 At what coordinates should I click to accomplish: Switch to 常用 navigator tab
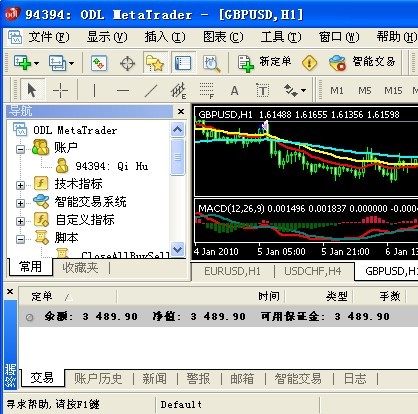pos(31,267)
